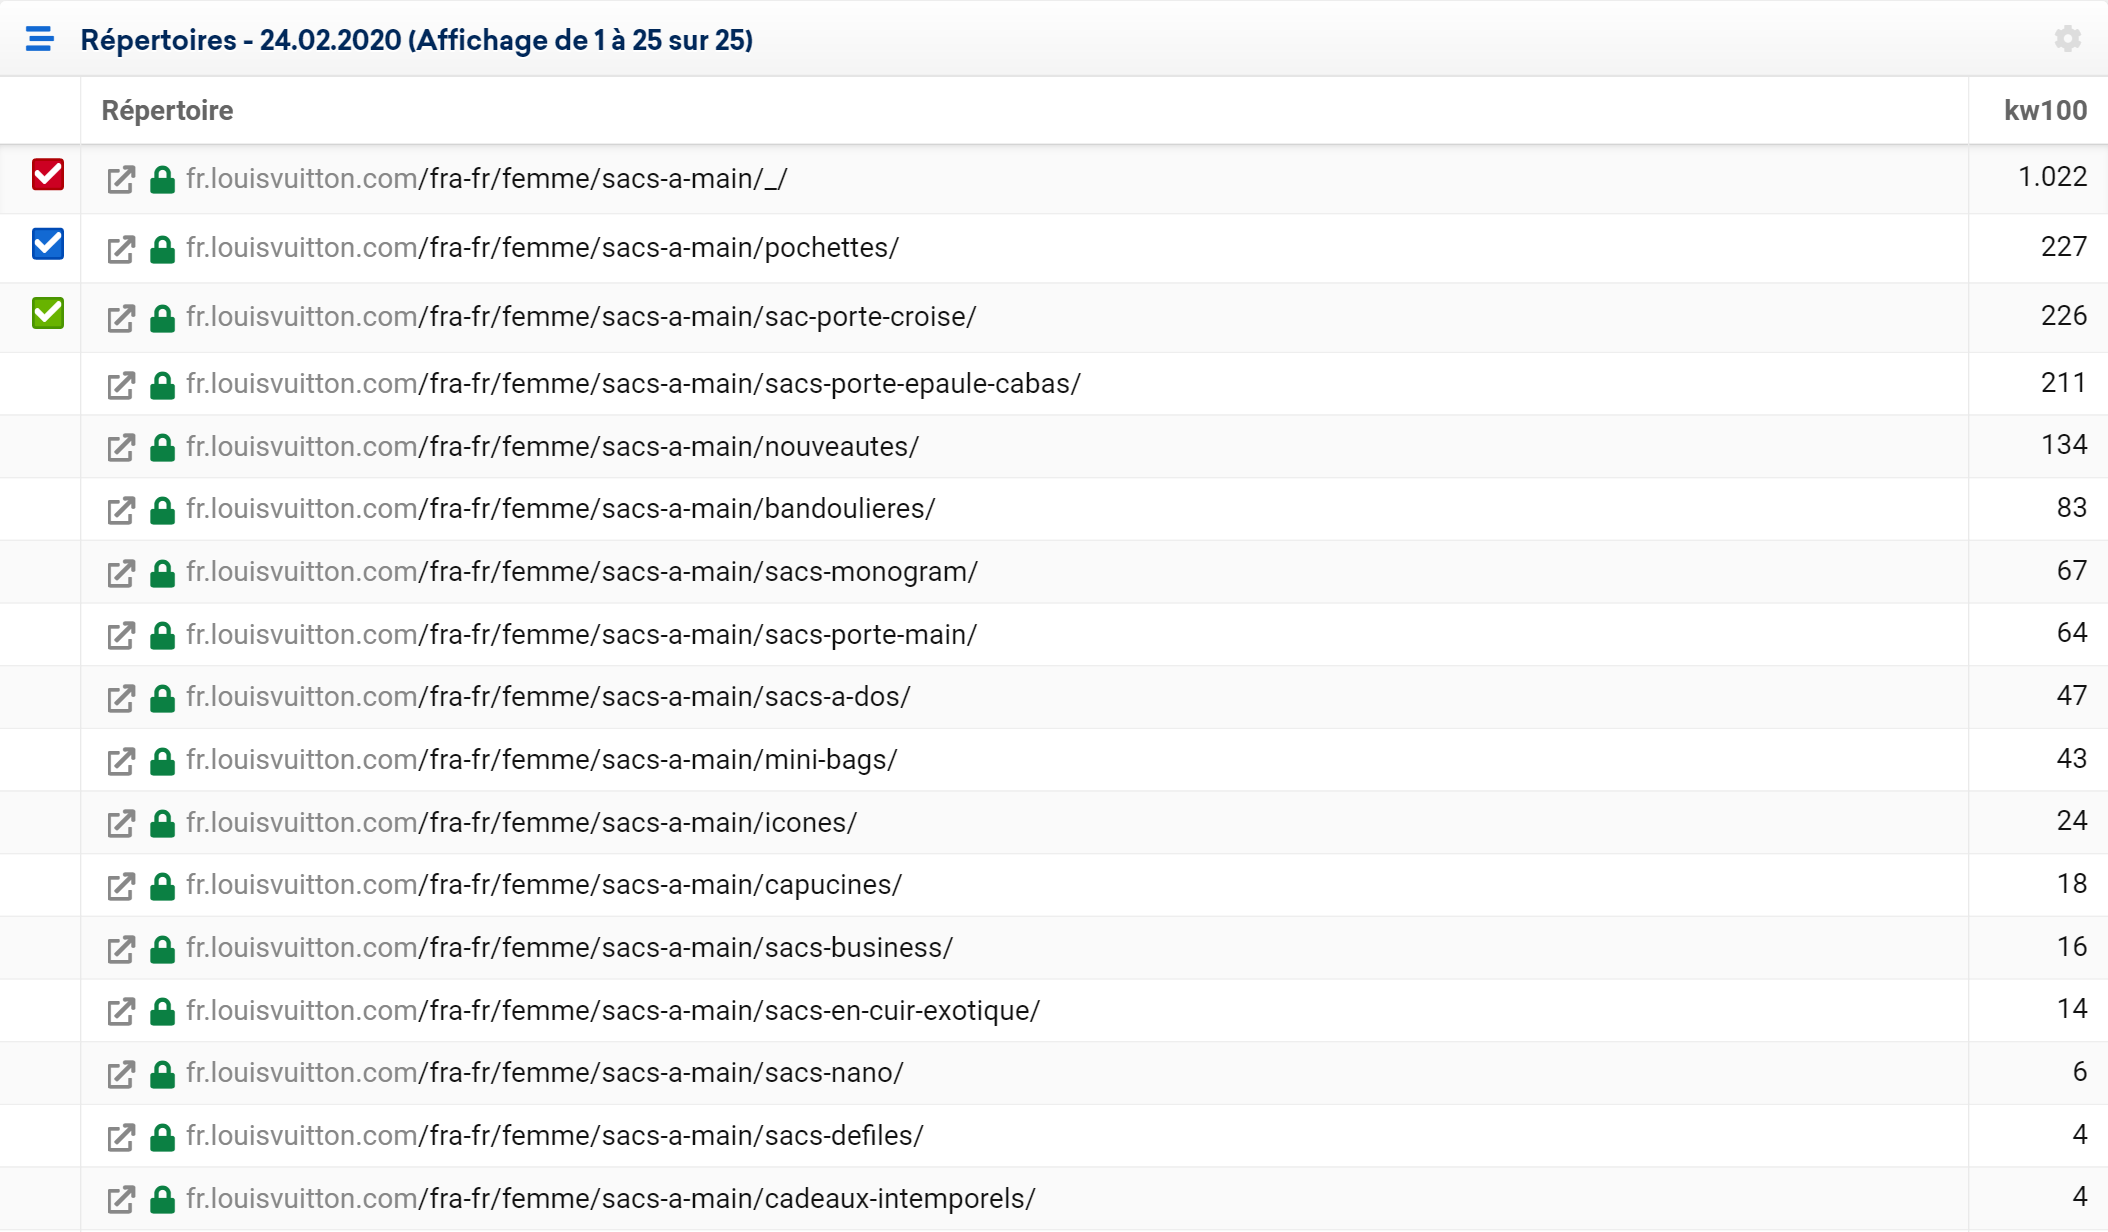The width and height of the screenshot is (2108, 1232).
Task: Open external link icon for sacs-porte-main row
Action: [121, 636]
